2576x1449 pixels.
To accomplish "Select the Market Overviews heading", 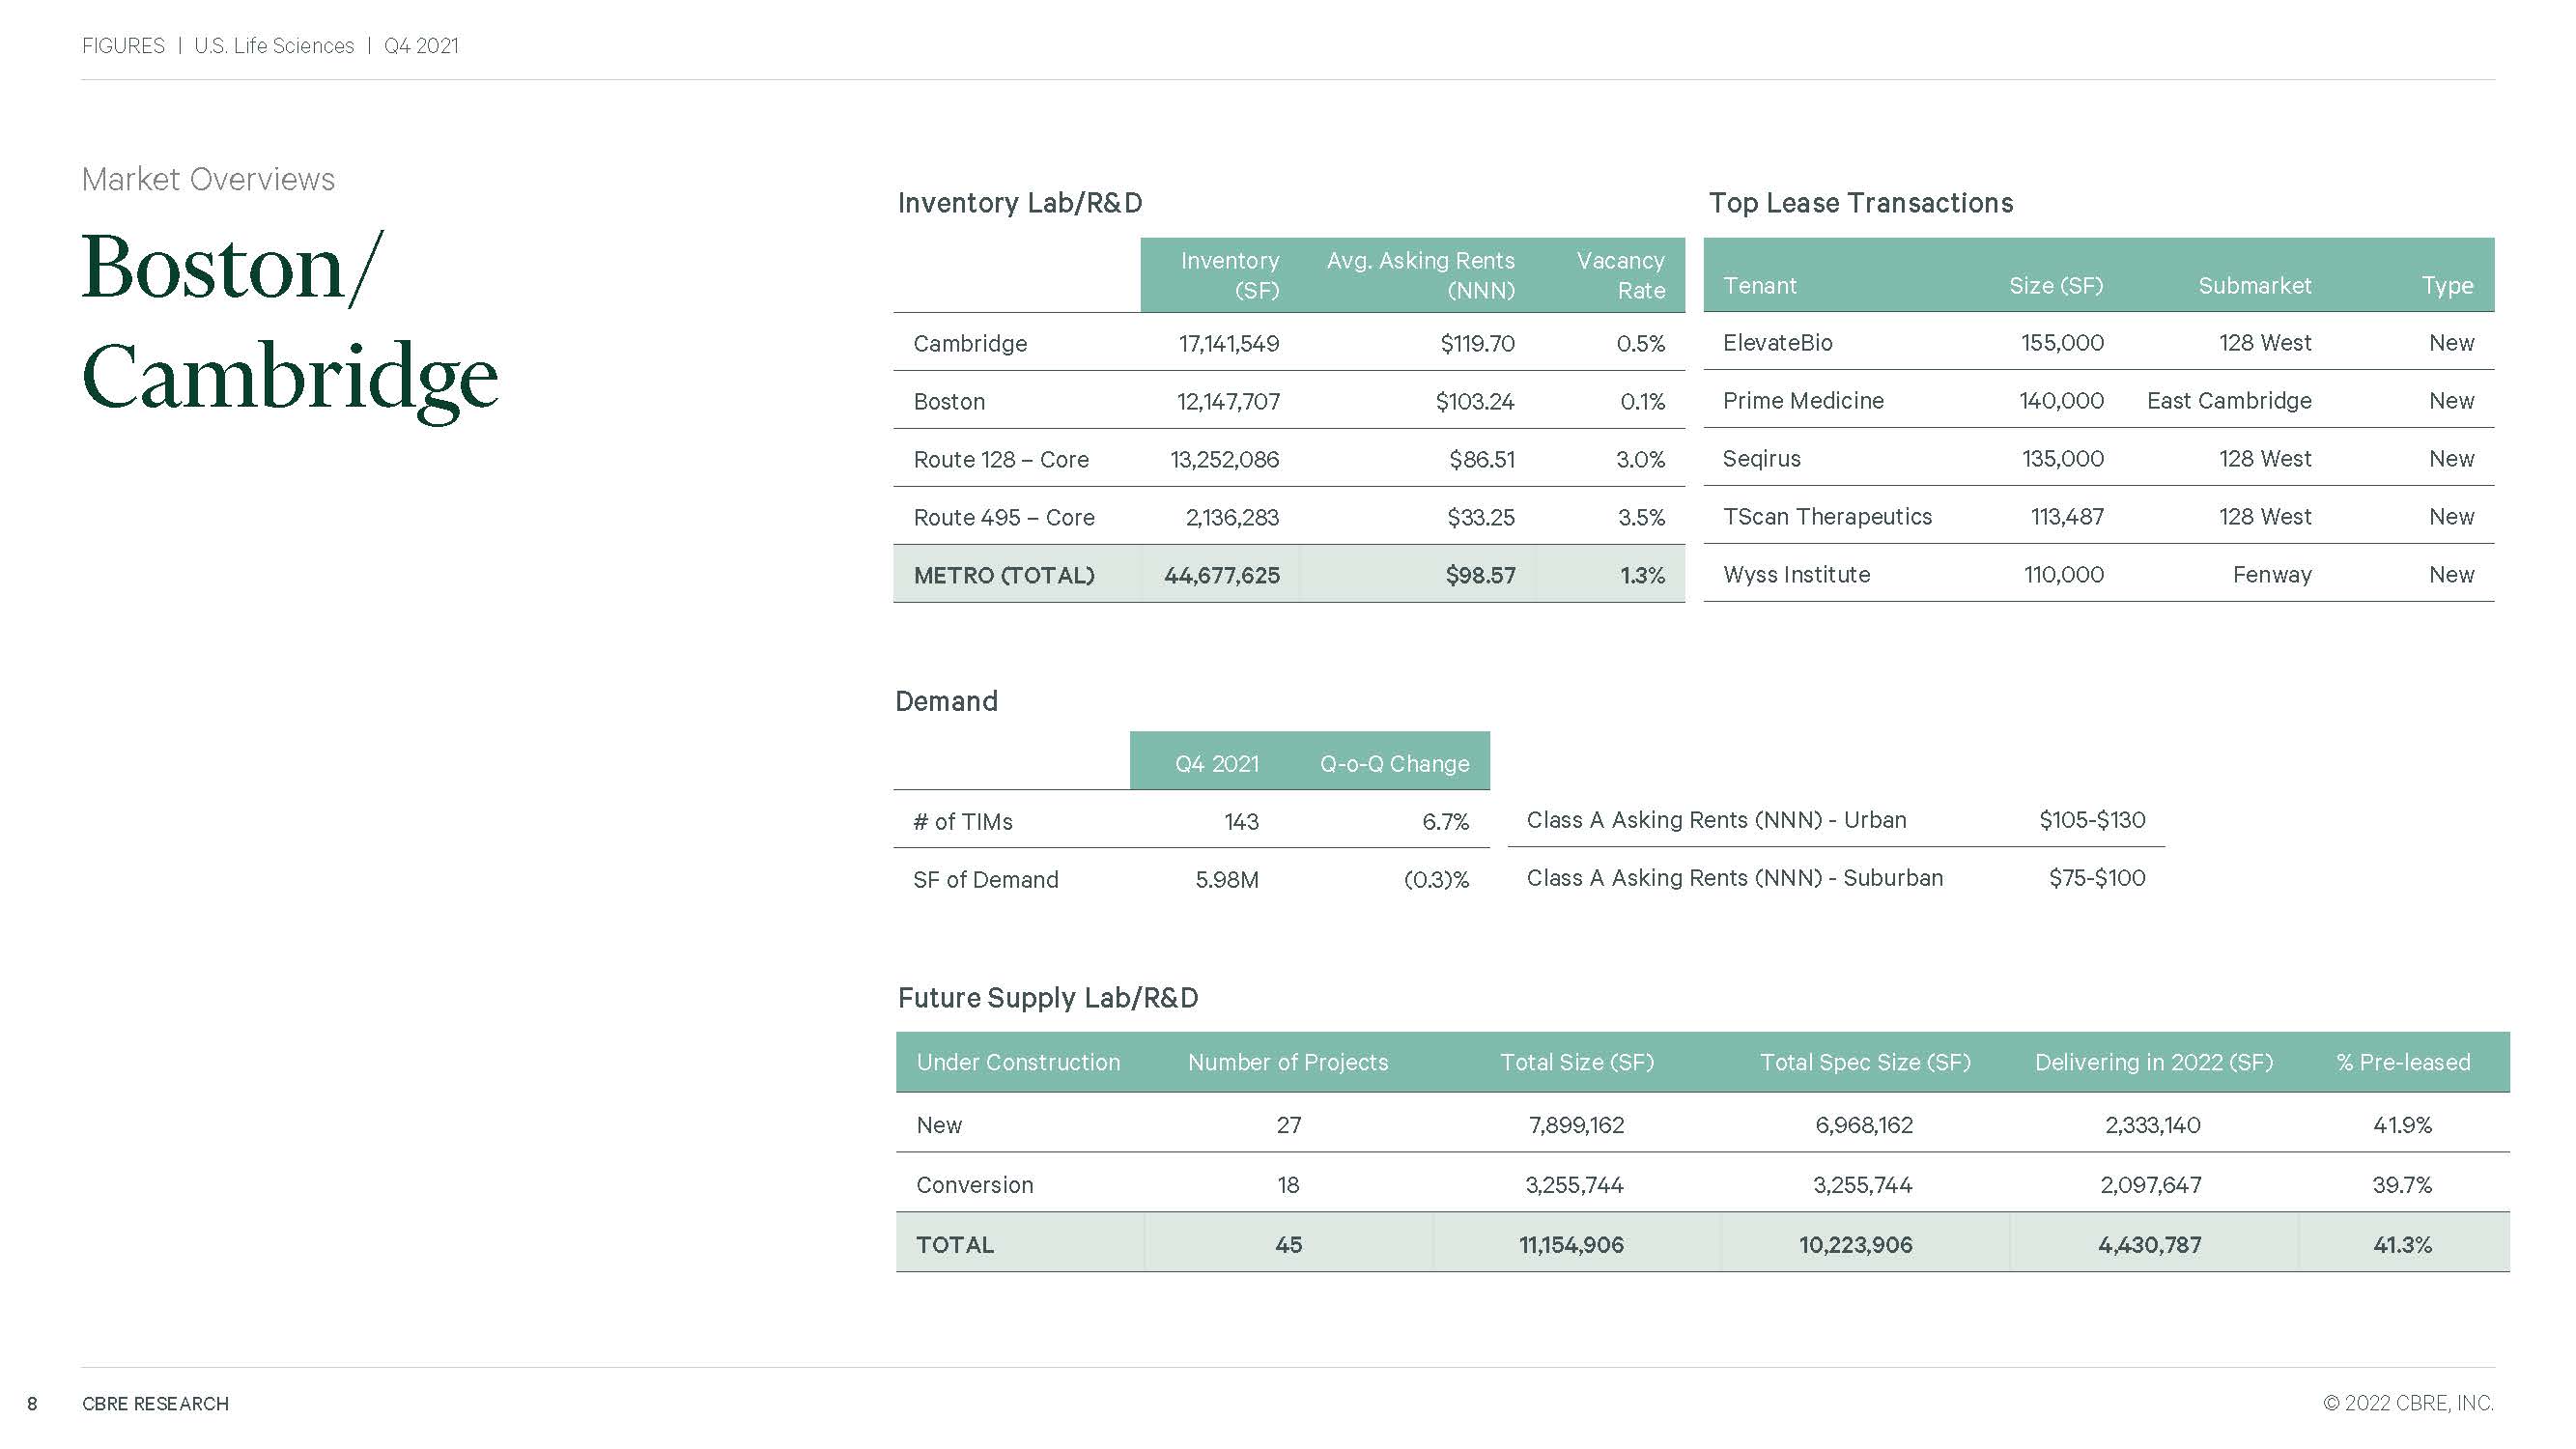I will tap(208, 179).
